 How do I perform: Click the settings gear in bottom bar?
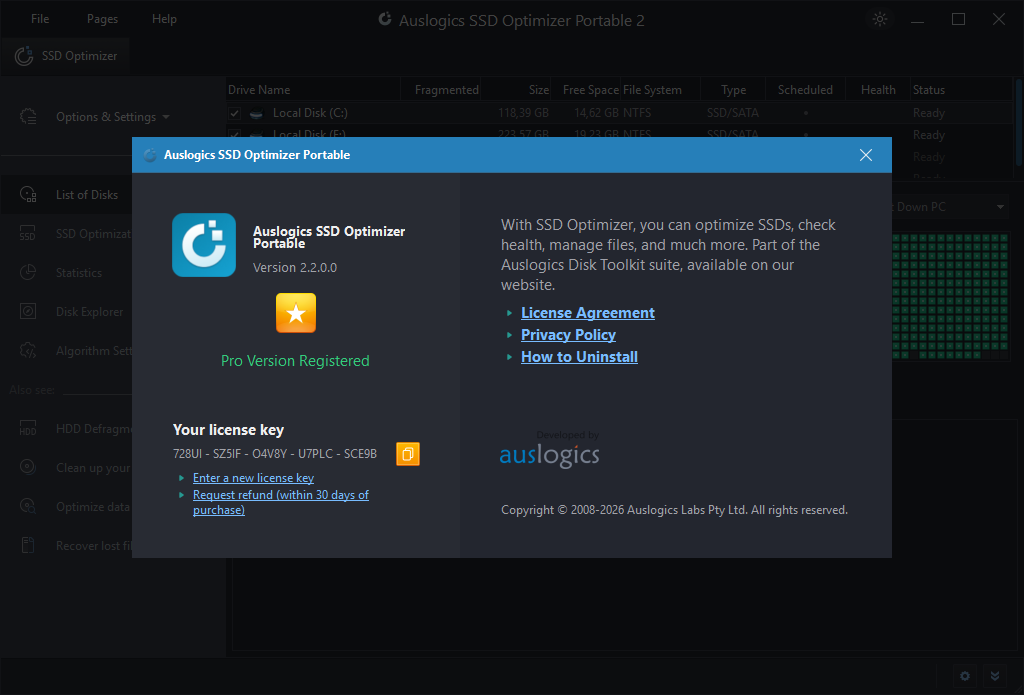(965, 676)
